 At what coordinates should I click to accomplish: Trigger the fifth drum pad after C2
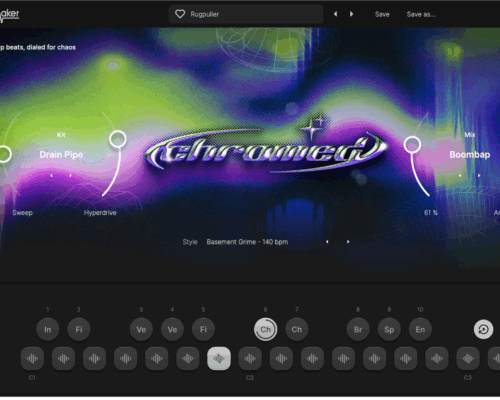(406, 359)
